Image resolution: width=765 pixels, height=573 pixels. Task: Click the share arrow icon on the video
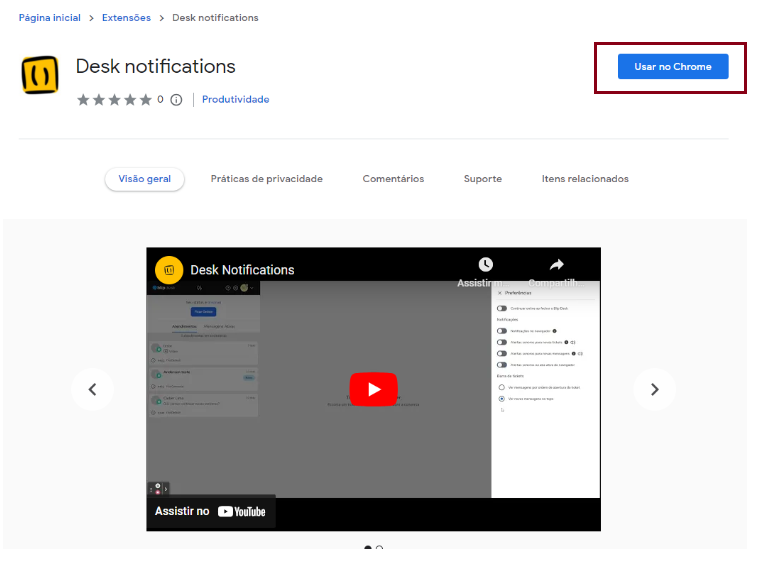(557, 265)
